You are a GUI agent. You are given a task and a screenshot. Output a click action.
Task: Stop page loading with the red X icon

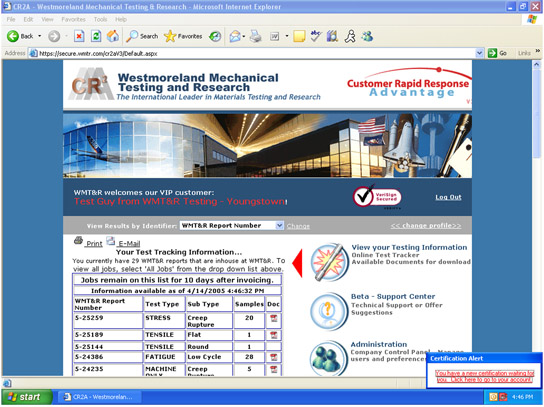point(79,36)
